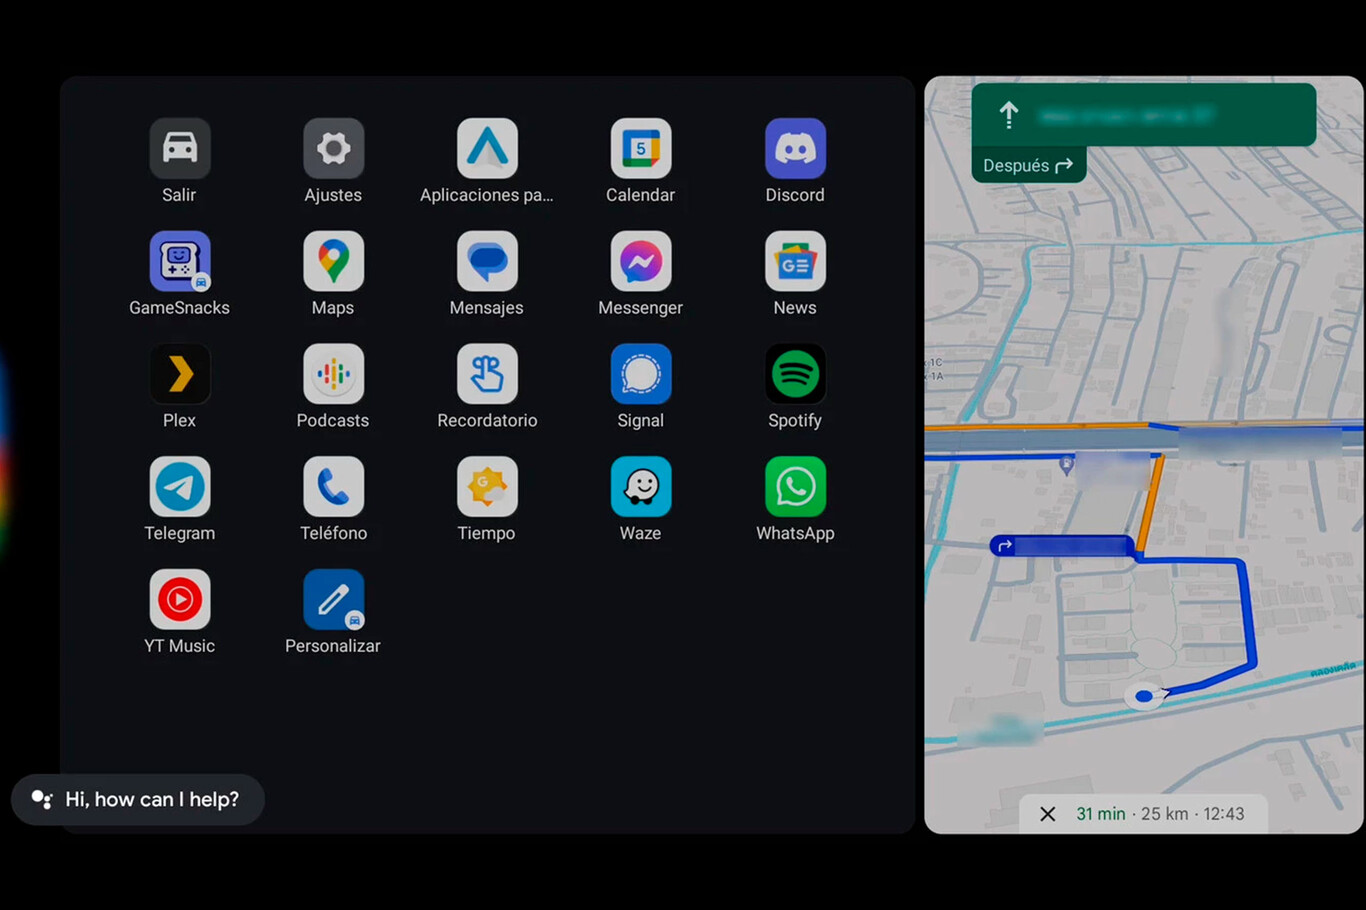This screenshot has height=910, width=1366.
Task: Open Spotify music app
Action: (x=795, y=374)
